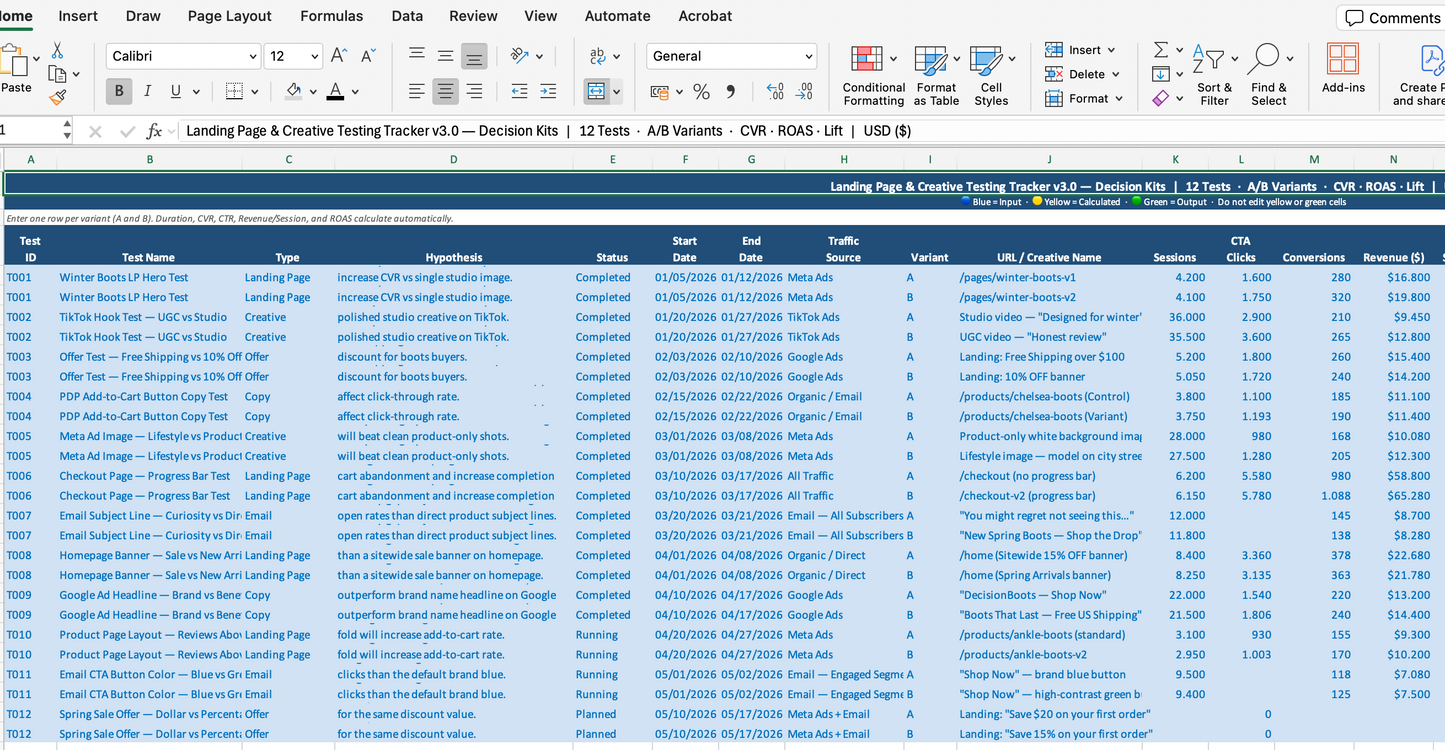1445x750 pixels.
Task: Align text to top of cell
Action: [x=417, y=56]
